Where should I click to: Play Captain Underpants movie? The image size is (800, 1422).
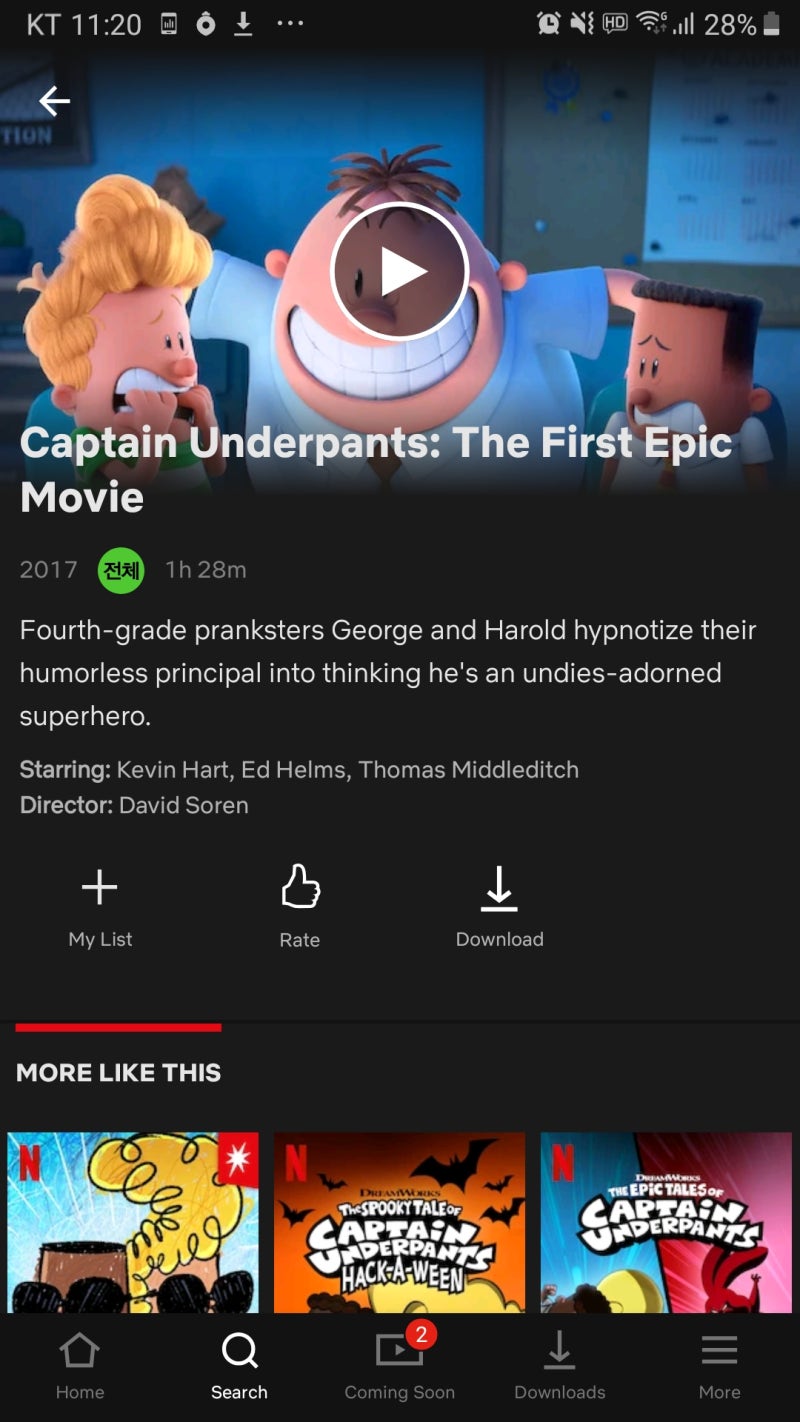click(400, 272)
